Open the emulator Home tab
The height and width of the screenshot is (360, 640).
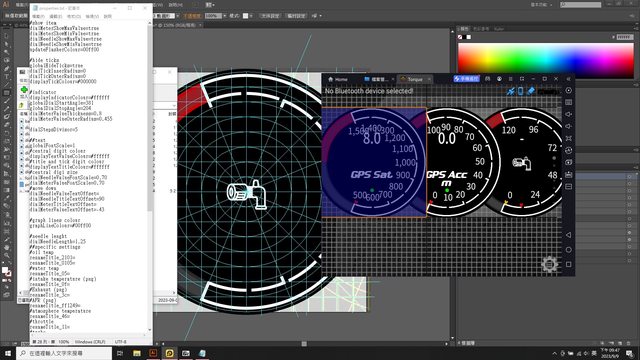[338, 79]
